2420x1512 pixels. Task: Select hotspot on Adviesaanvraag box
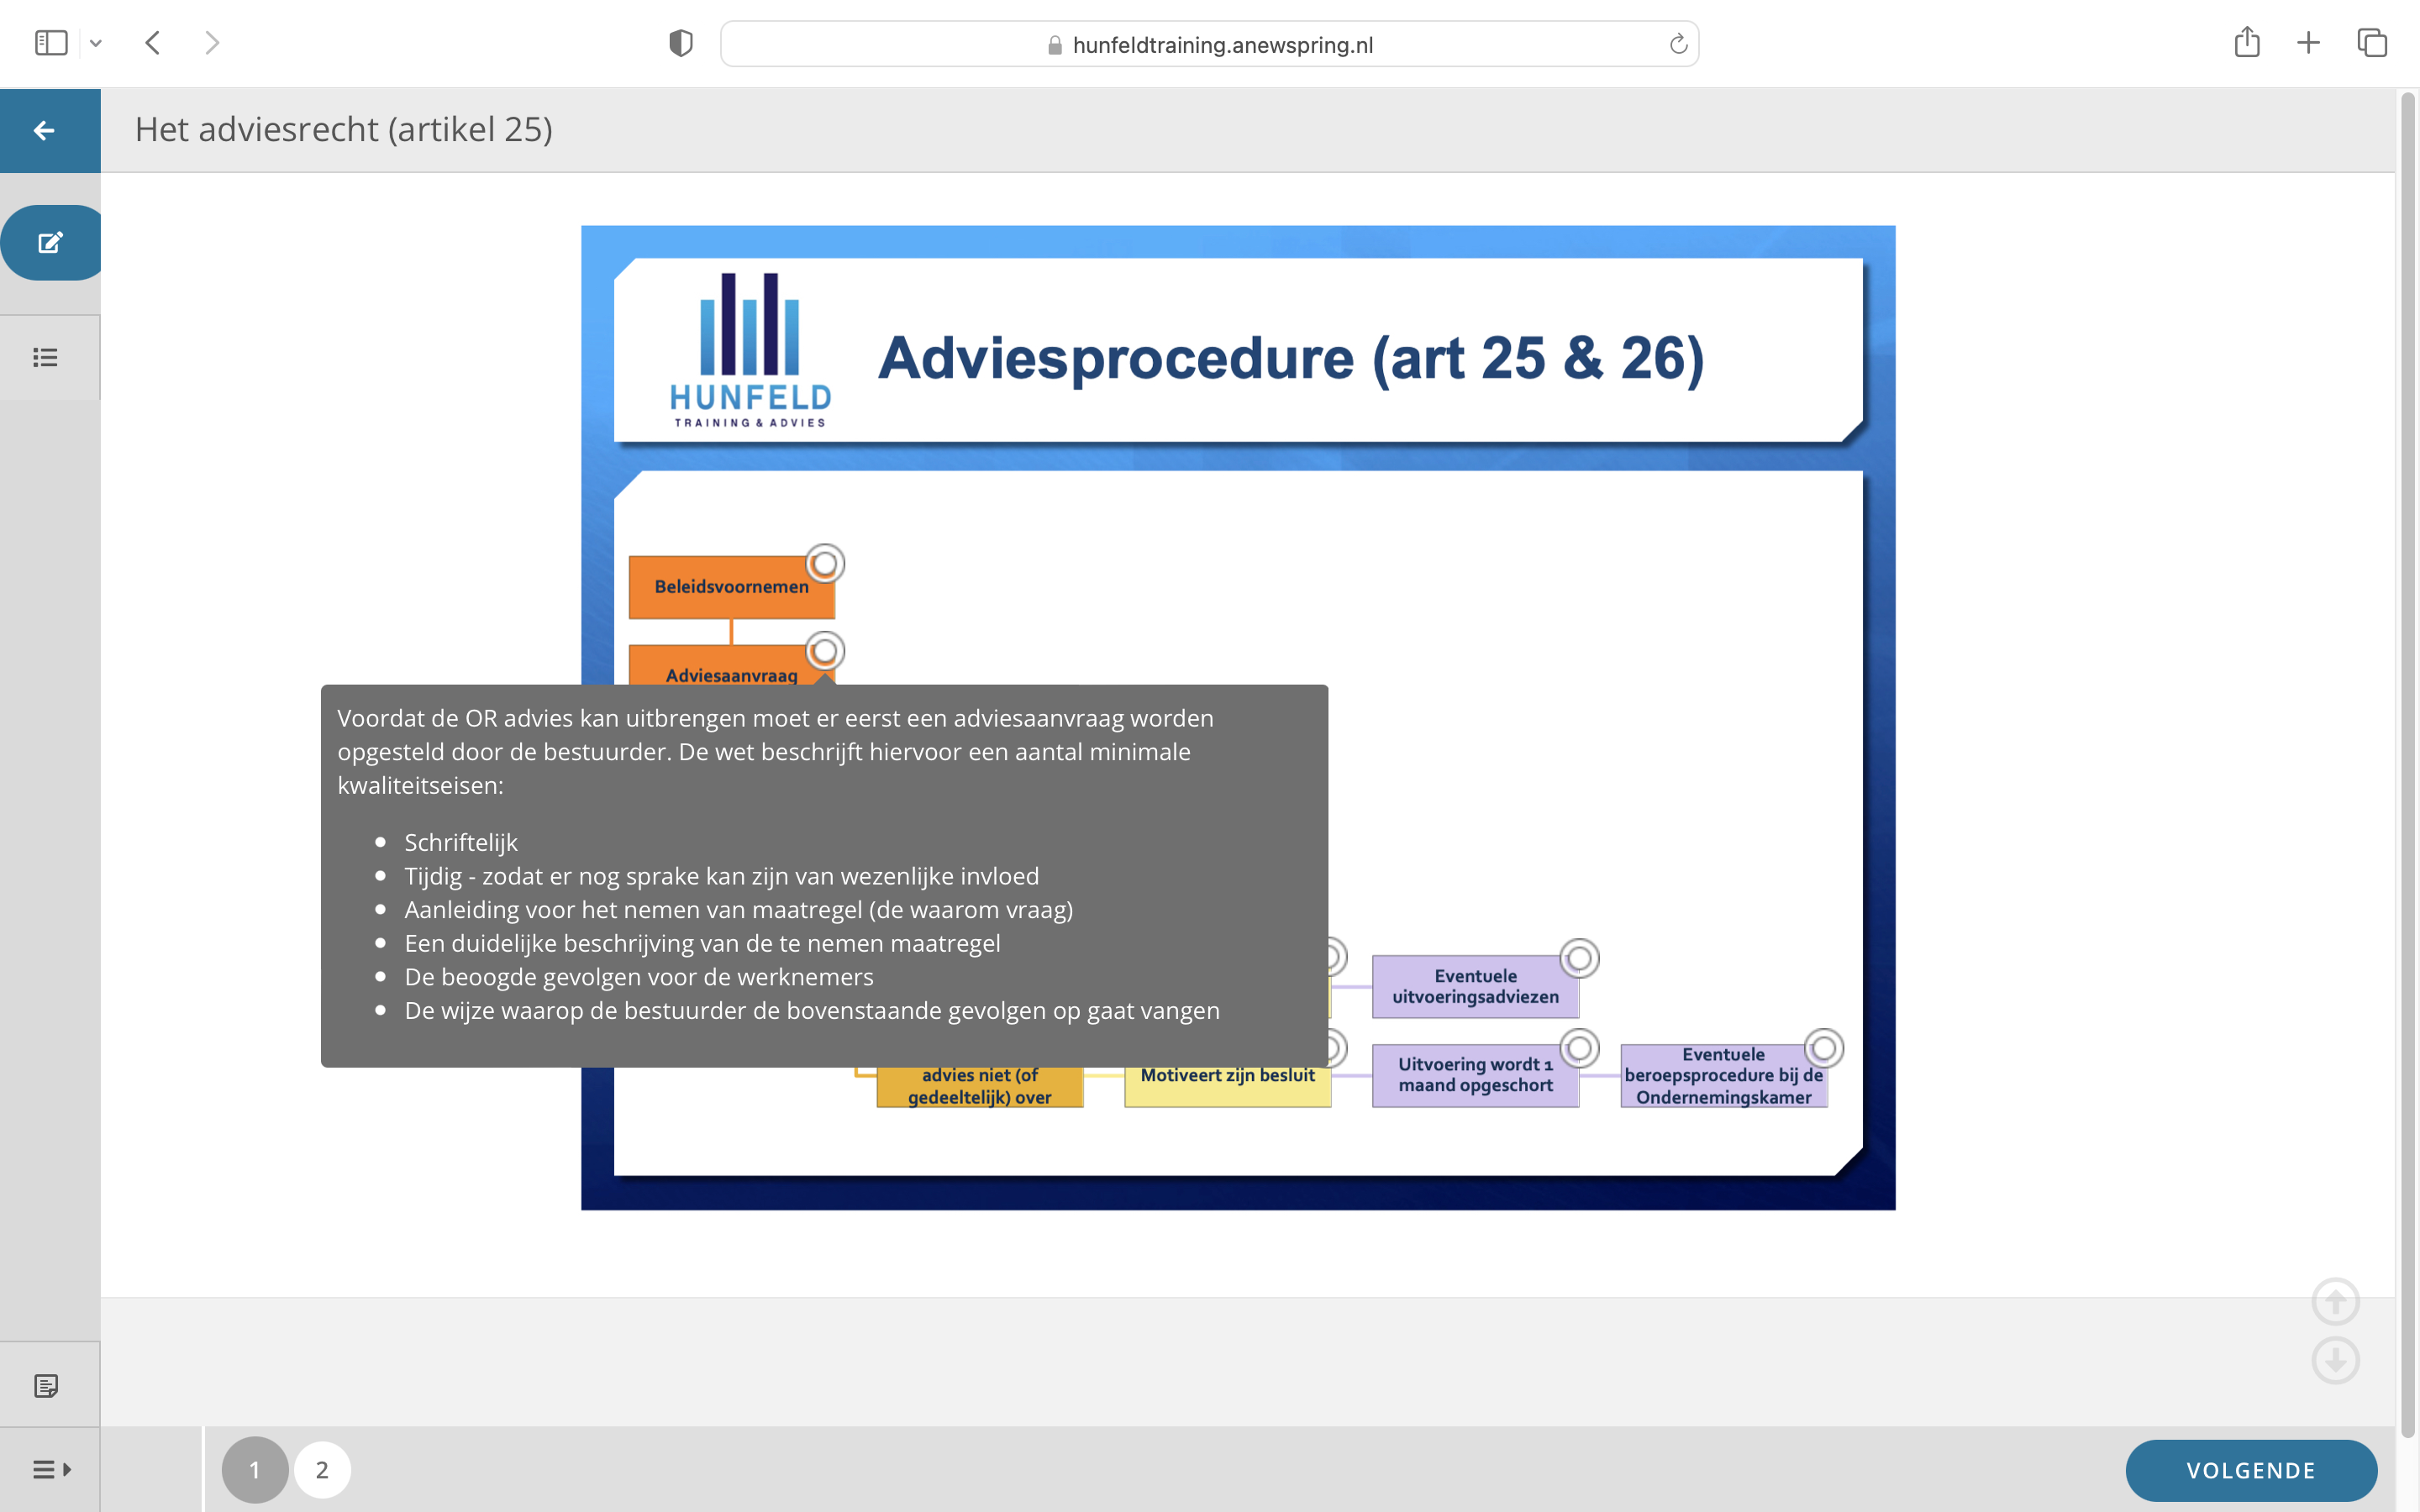click(825, 652)
